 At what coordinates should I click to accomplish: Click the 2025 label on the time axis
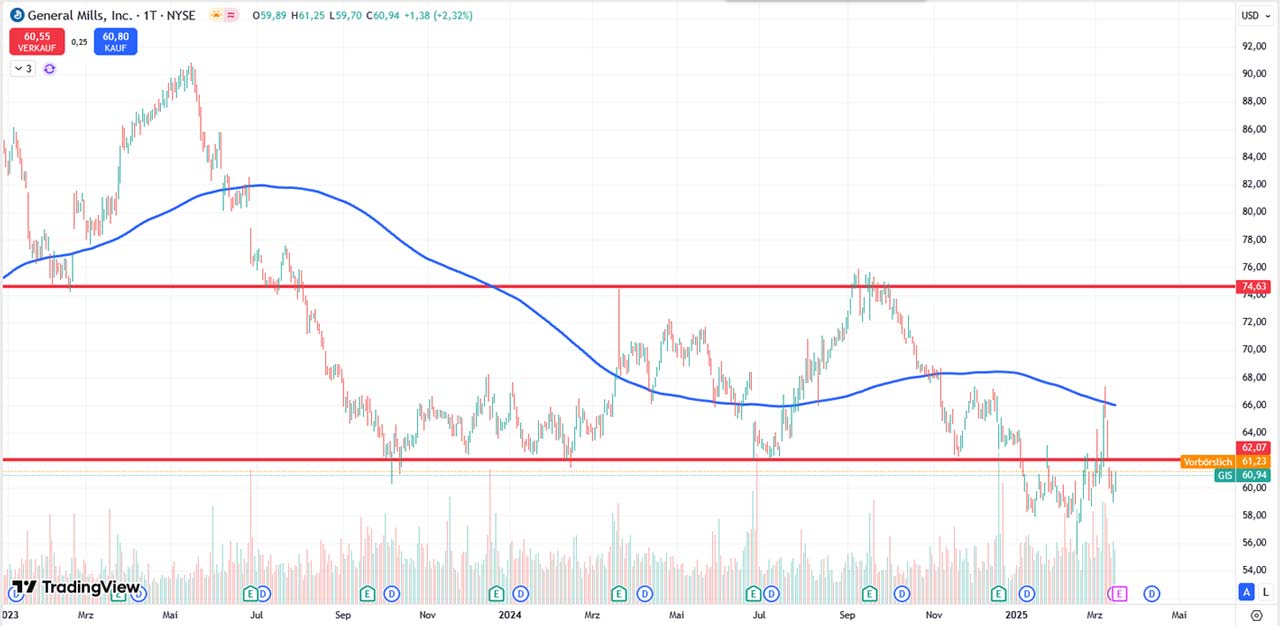pyautogui.click(x=1017, y=613)
